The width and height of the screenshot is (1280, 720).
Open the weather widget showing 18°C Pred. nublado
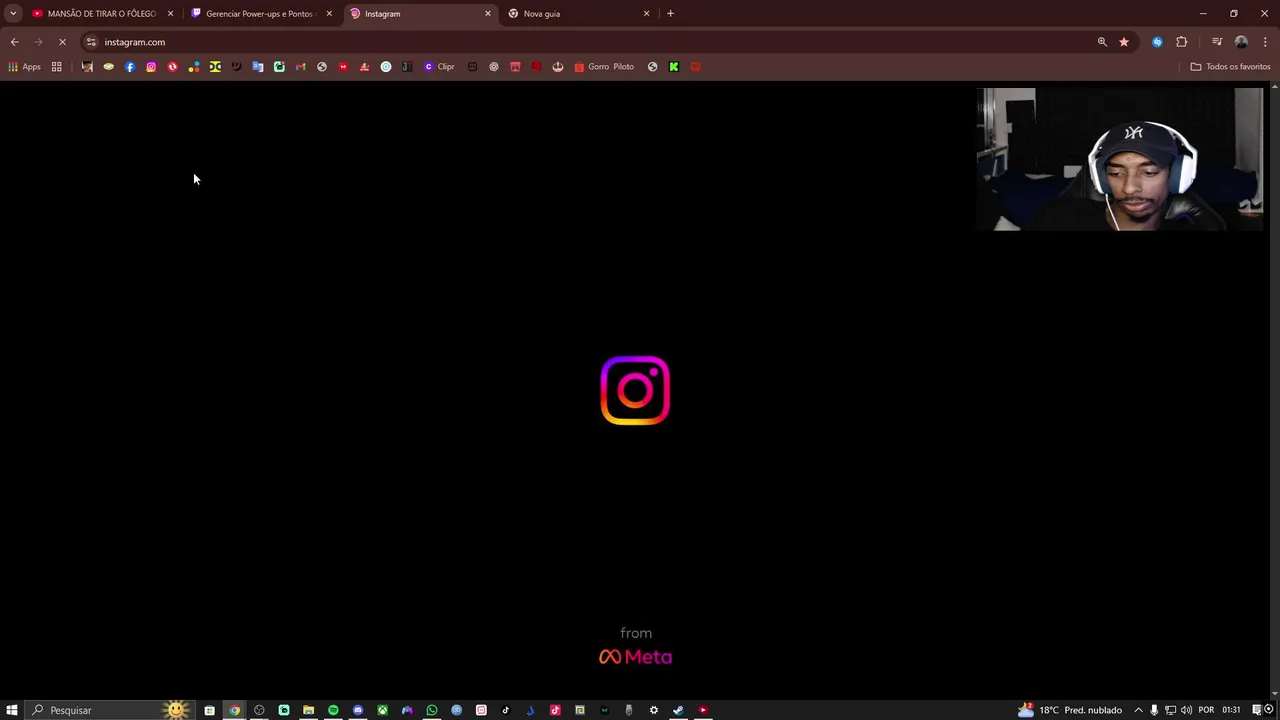pos(1070,710)
